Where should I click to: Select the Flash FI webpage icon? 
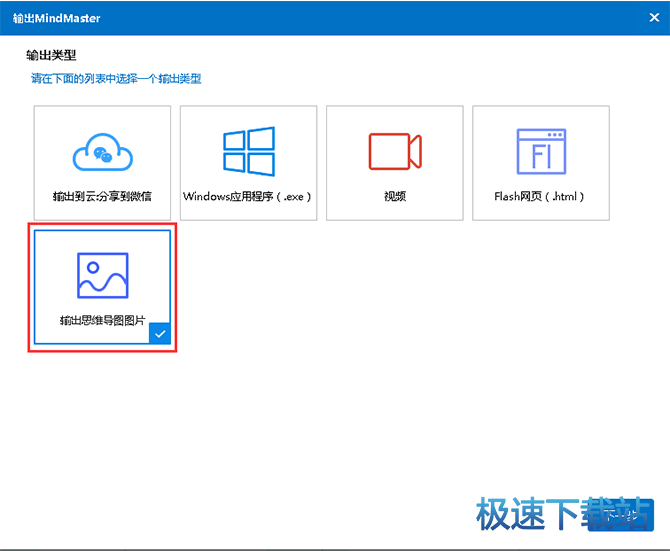541,151
